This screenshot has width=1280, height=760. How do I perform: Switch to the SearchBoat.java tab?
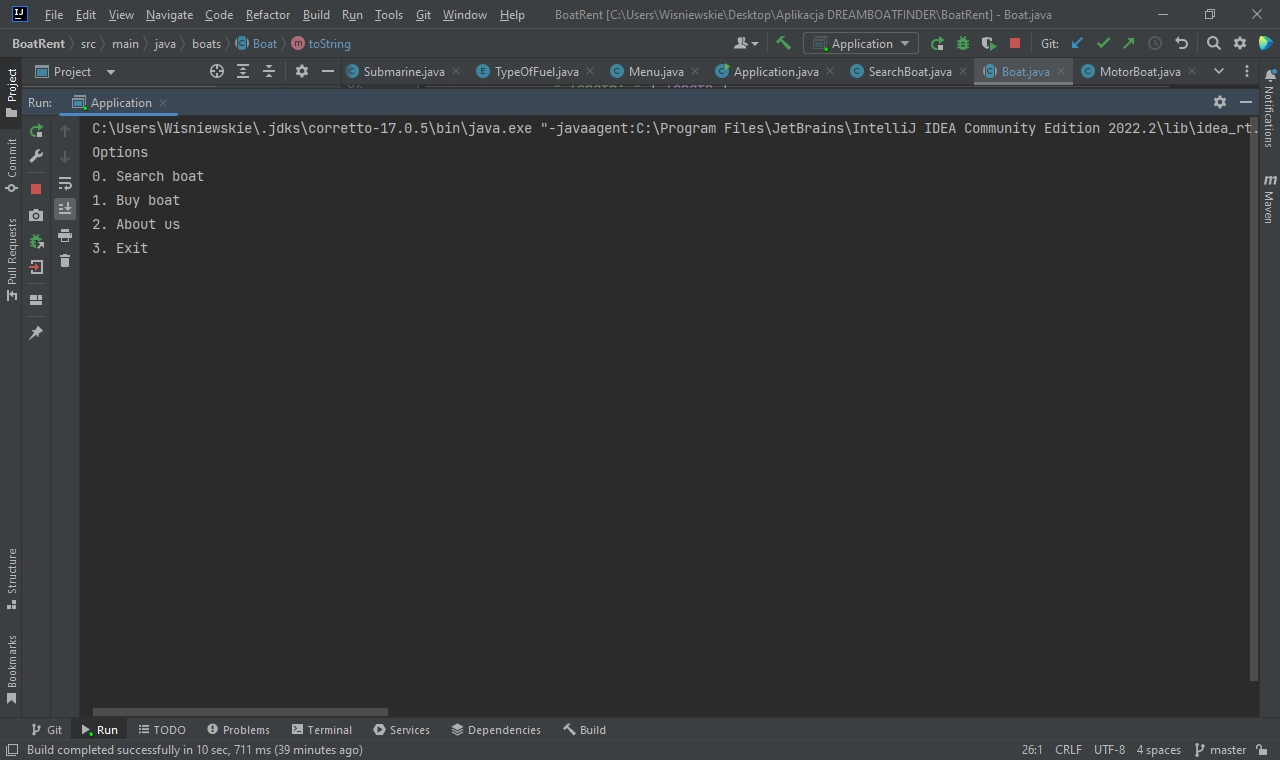coord(909,71)
